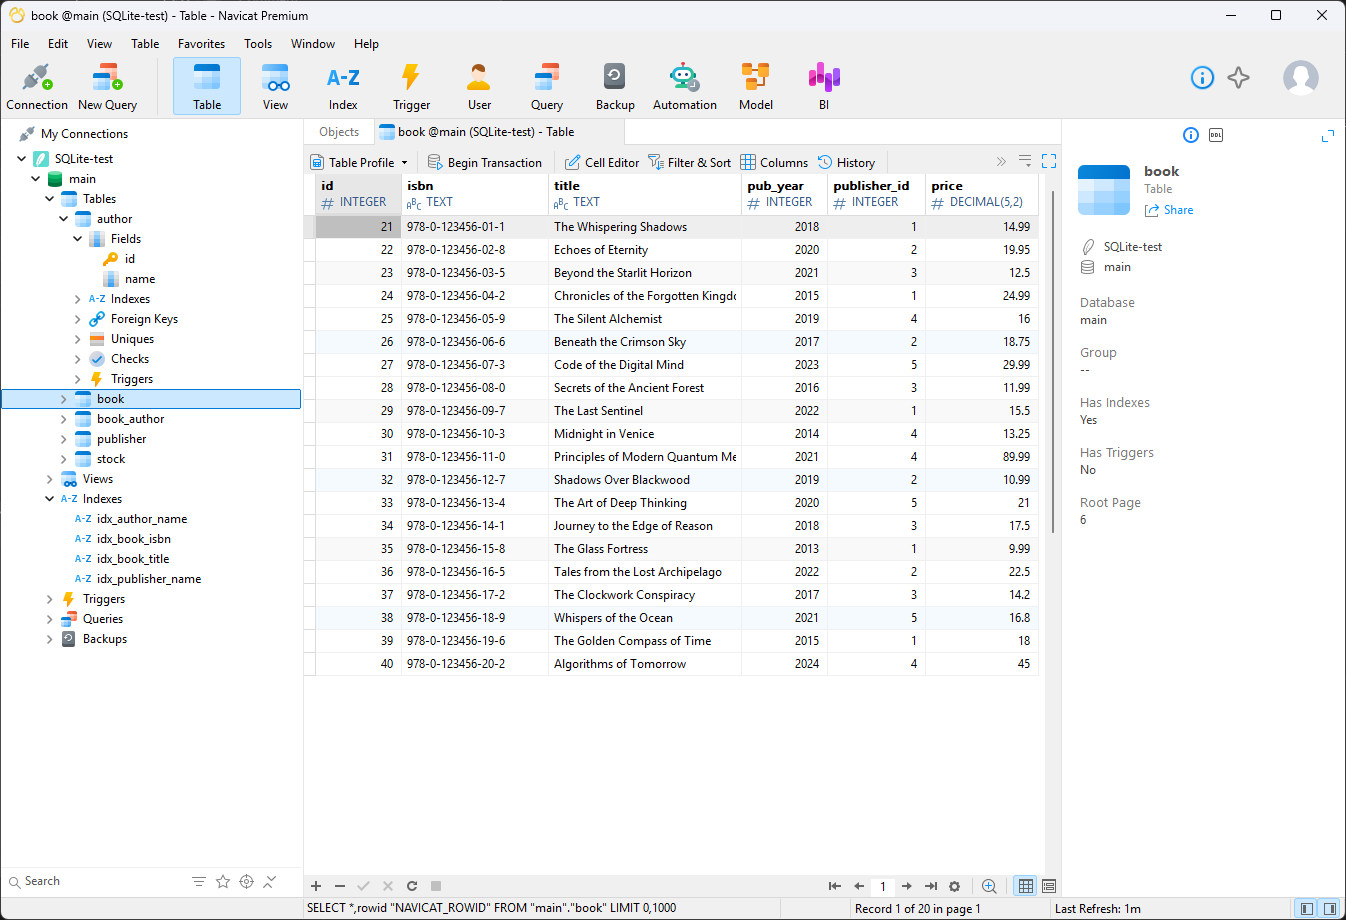Open the Connection toolbar button

[37, 86]
